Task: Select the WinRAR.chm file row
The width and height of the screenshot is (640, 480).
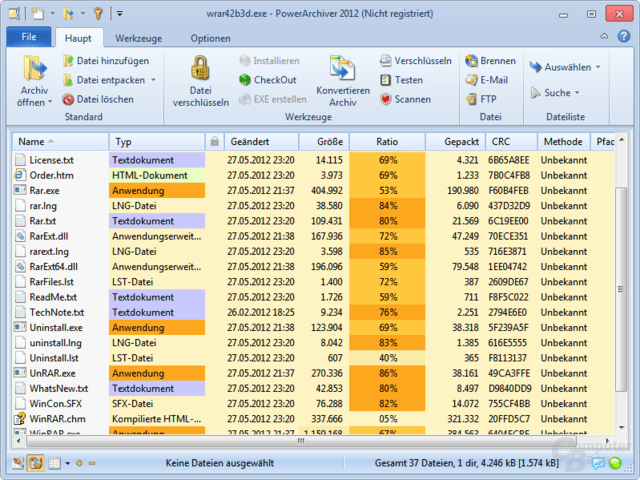Action: click(x=313, y=419)
